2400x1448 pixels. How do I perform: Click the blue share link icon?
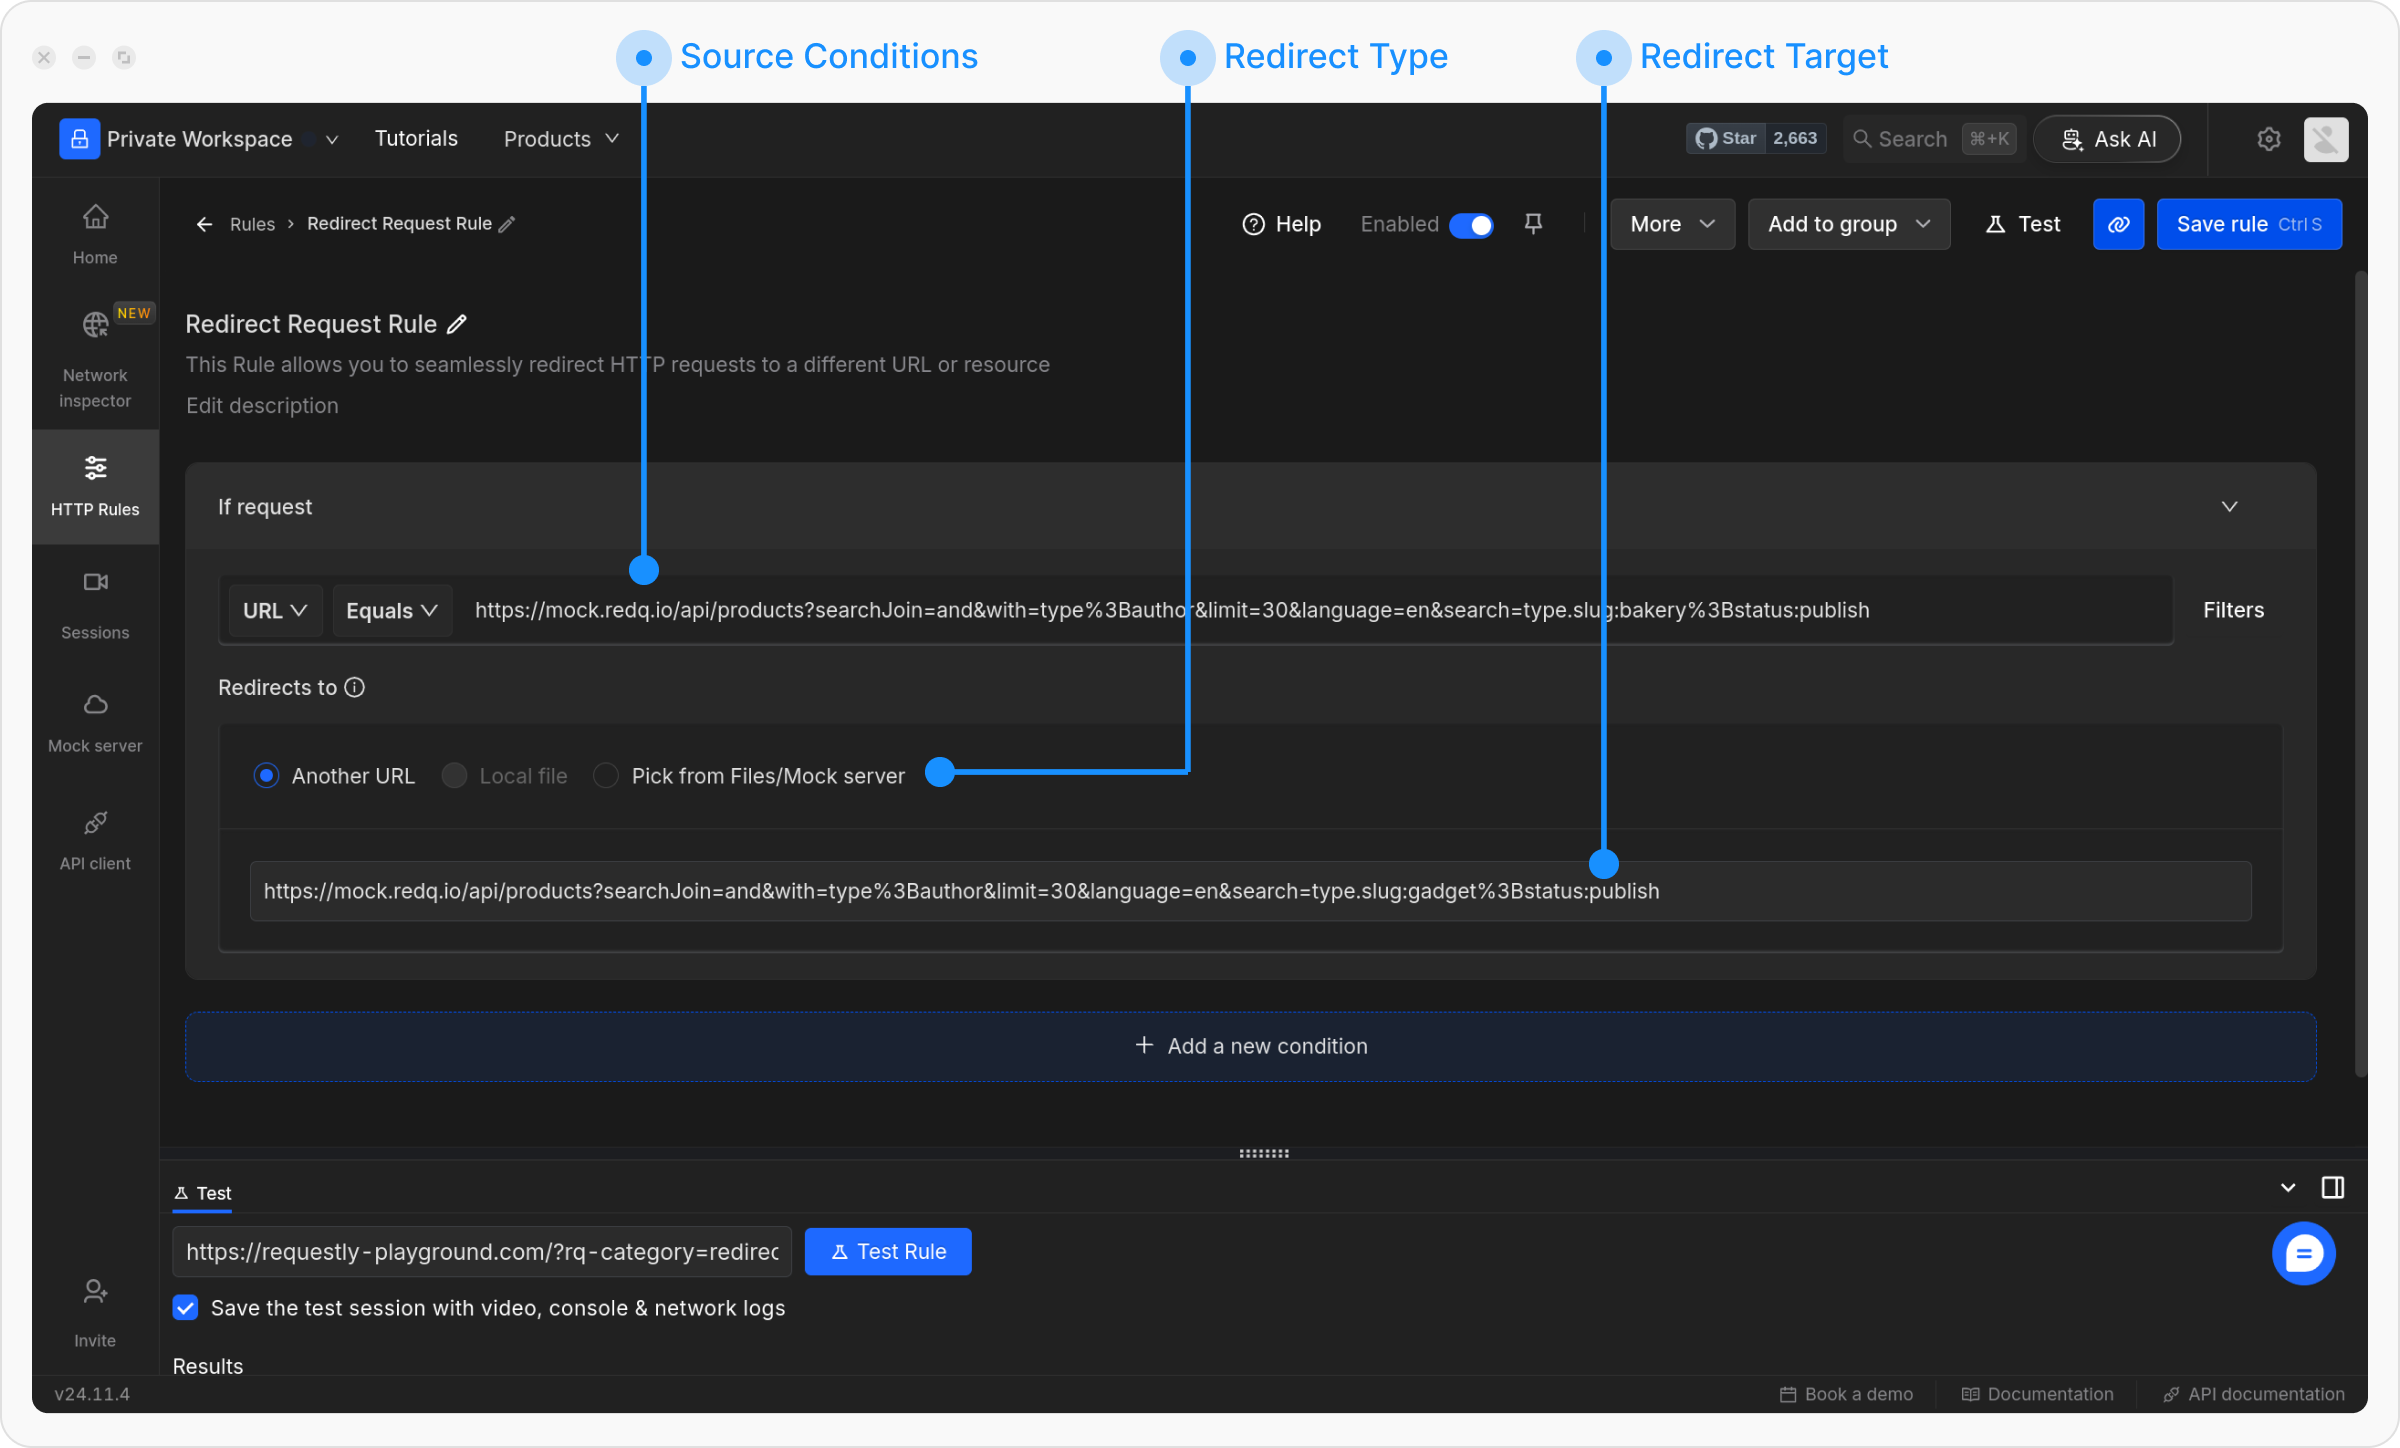pos(2118,224)
